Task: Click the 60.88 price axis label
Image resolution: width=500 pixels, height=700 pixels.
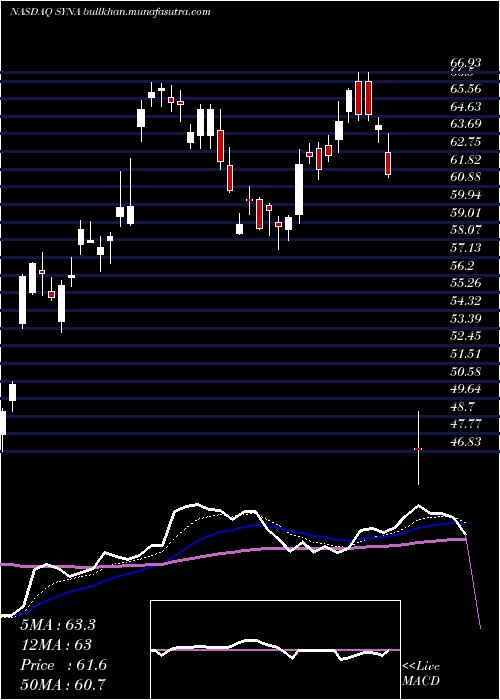Action: pyautogui.click(x=466, y=177)
